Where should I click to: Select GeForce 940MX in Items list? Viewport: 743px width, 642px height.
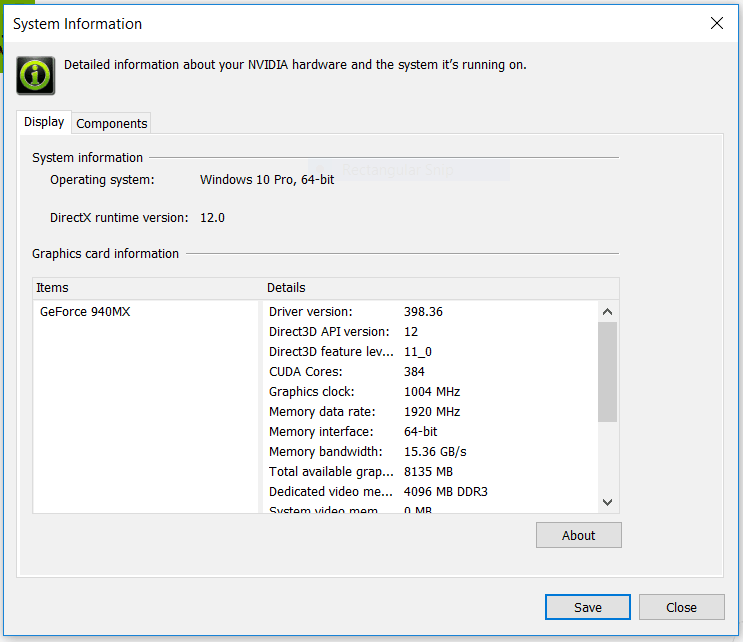click(85, 311)
